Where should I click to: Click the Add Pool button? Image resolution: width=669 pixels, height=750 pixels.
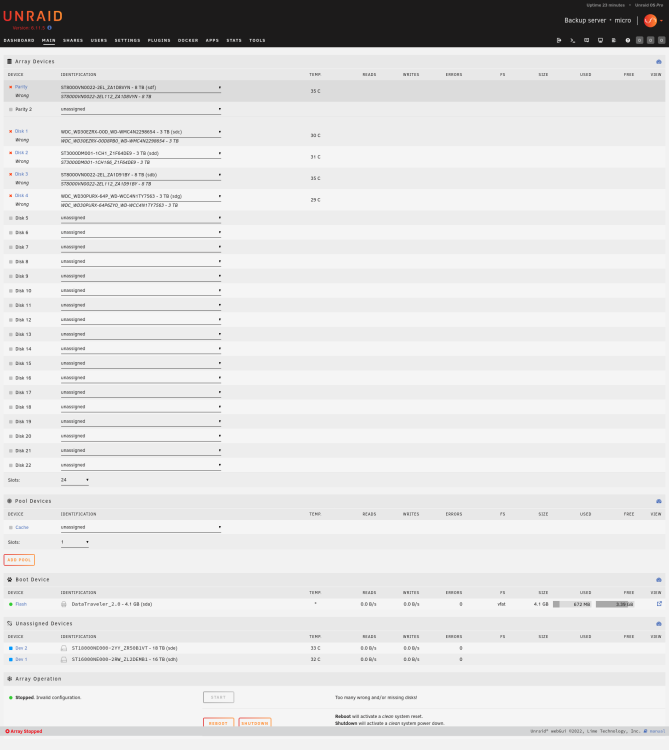pos(19,560)
